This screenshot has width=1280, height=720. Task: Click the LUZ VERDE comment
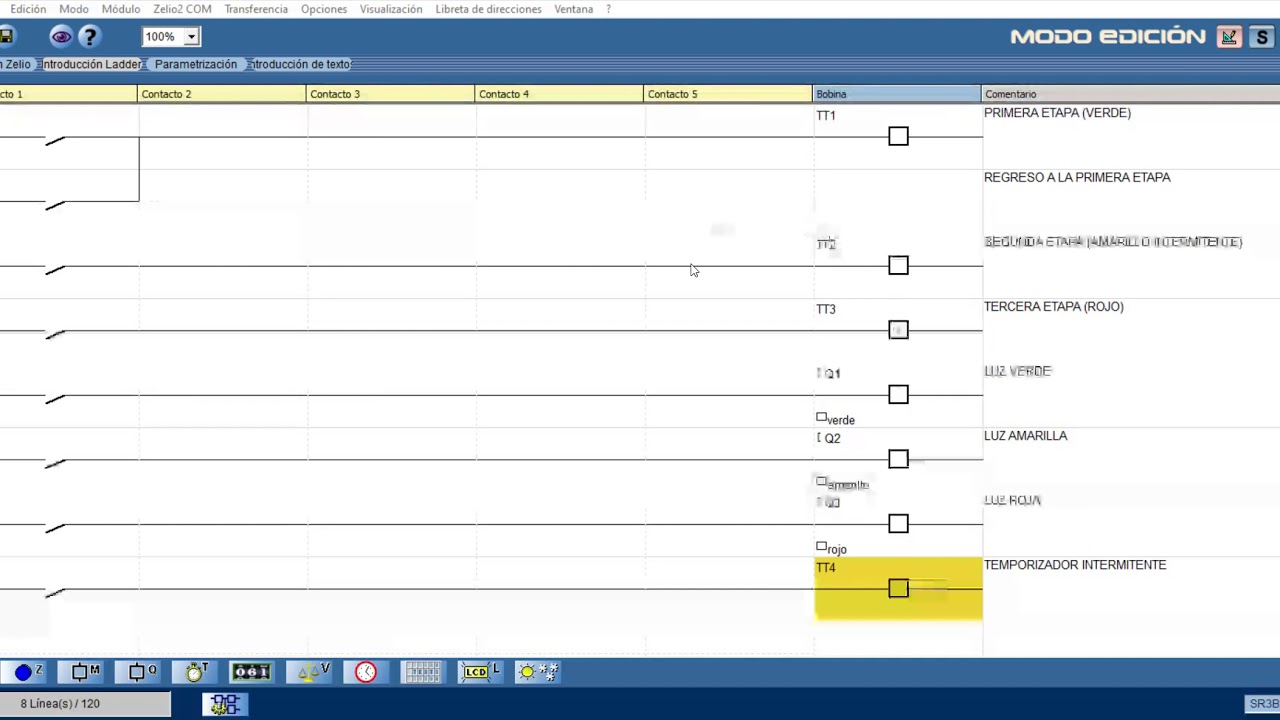coord(1017,371)
